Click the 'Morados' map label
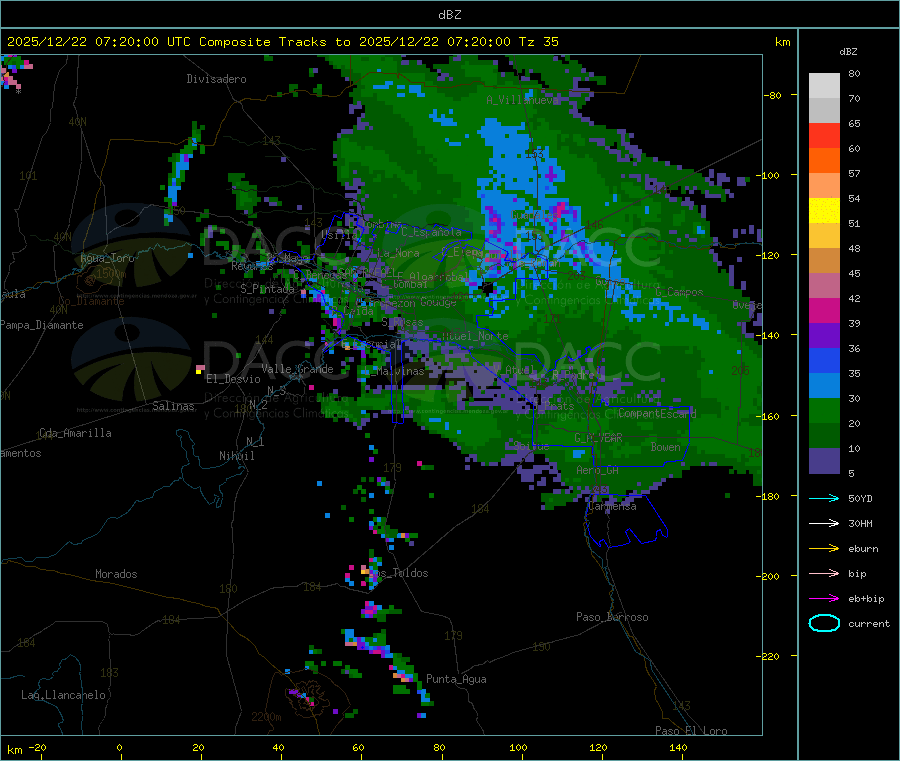900x761 pixels. point(116,574)
